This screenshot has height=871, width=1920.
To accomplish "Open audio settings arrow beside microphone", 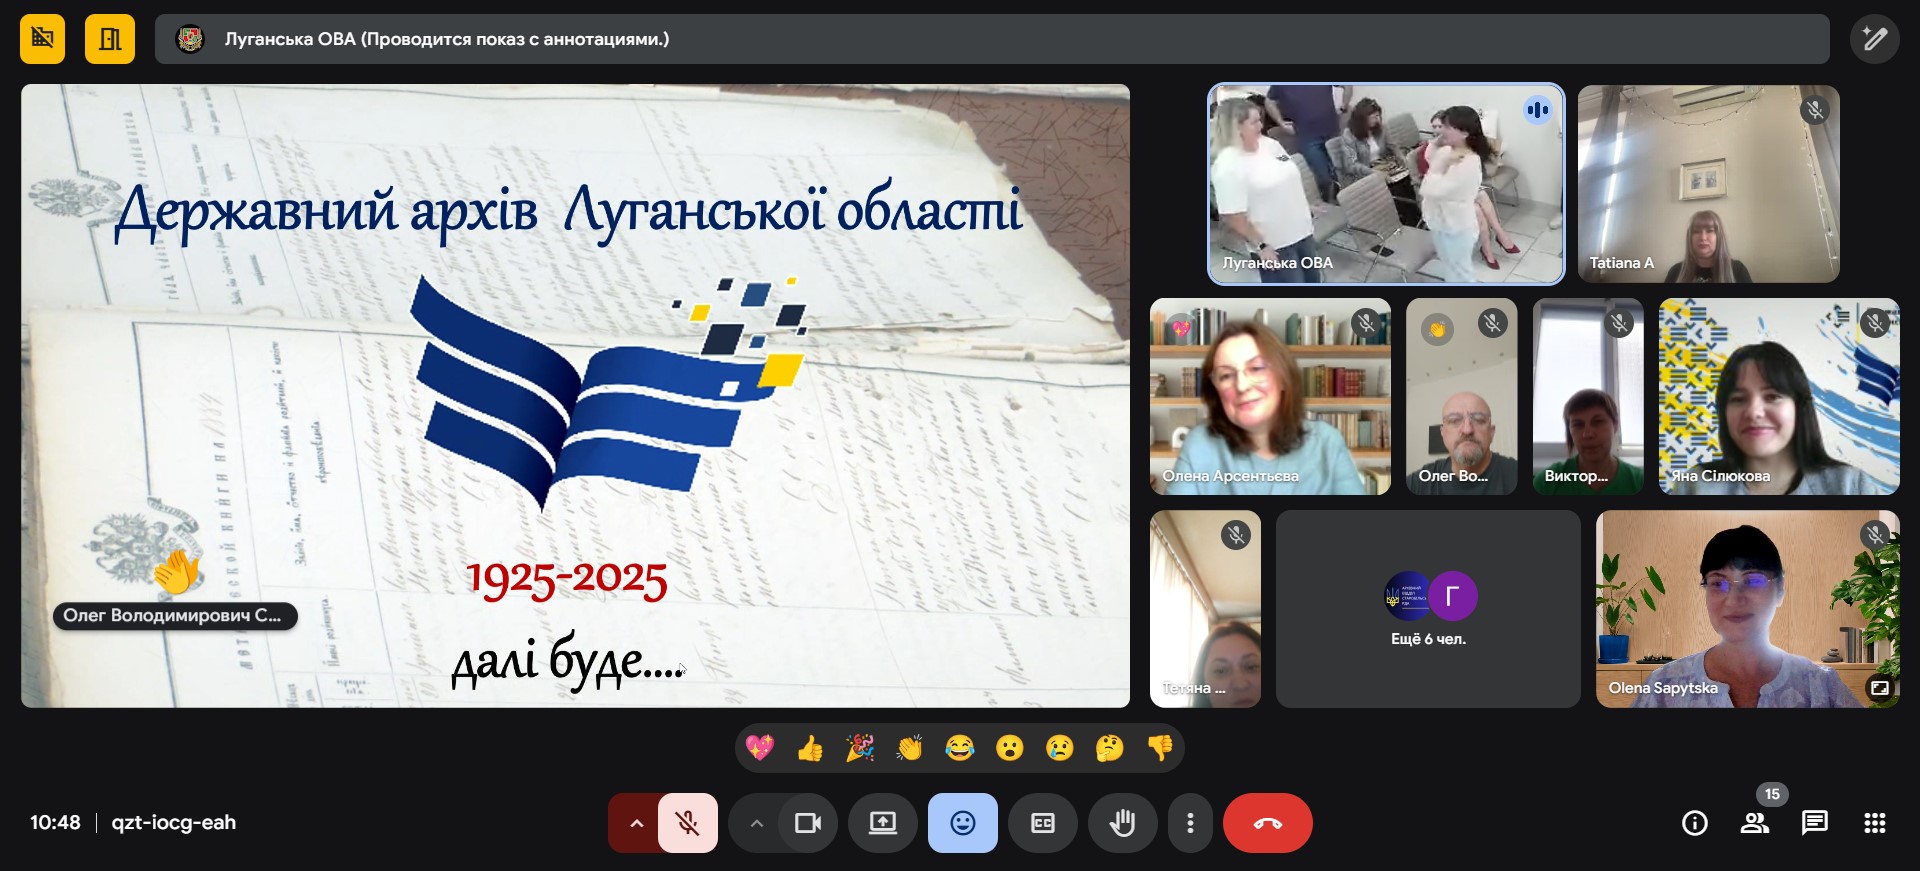I will tap(636, 823).
